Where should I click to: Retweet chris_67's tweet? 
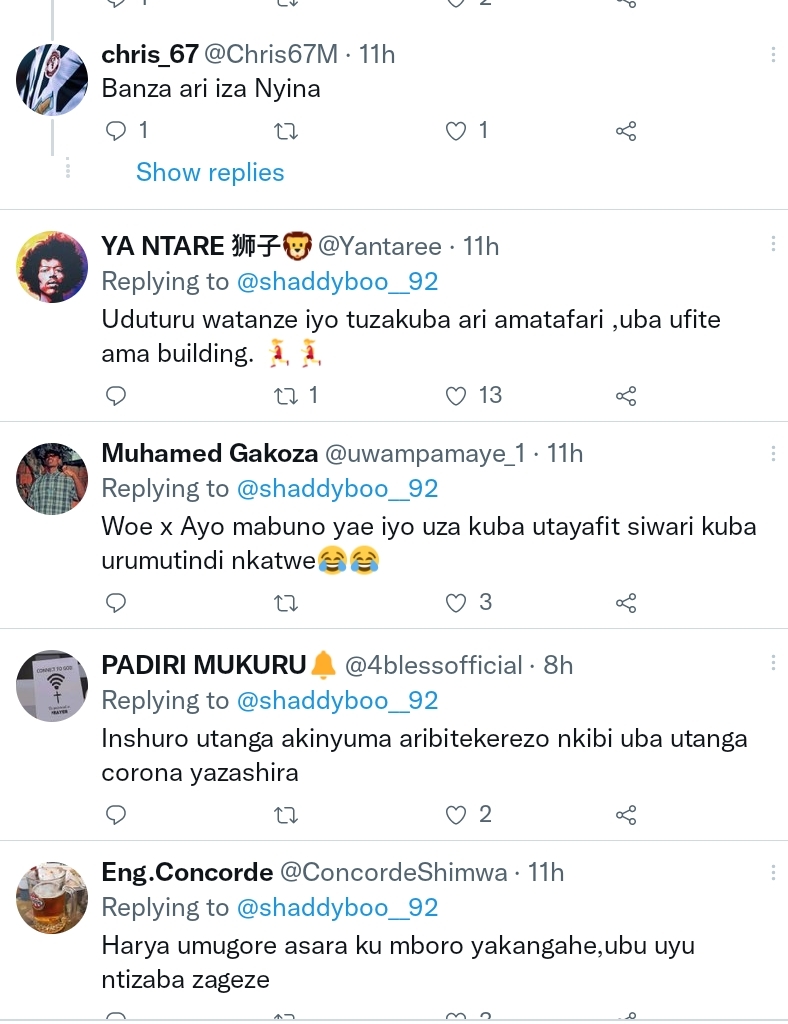(x=286, y=131)
